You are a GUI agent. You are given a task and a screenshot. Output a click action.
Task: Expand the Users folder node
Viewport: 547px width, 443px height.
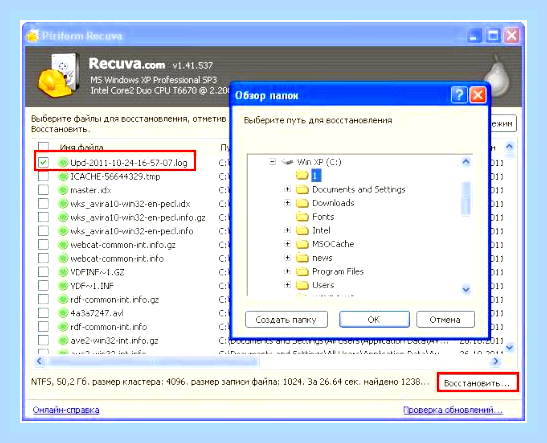point(287,285)
